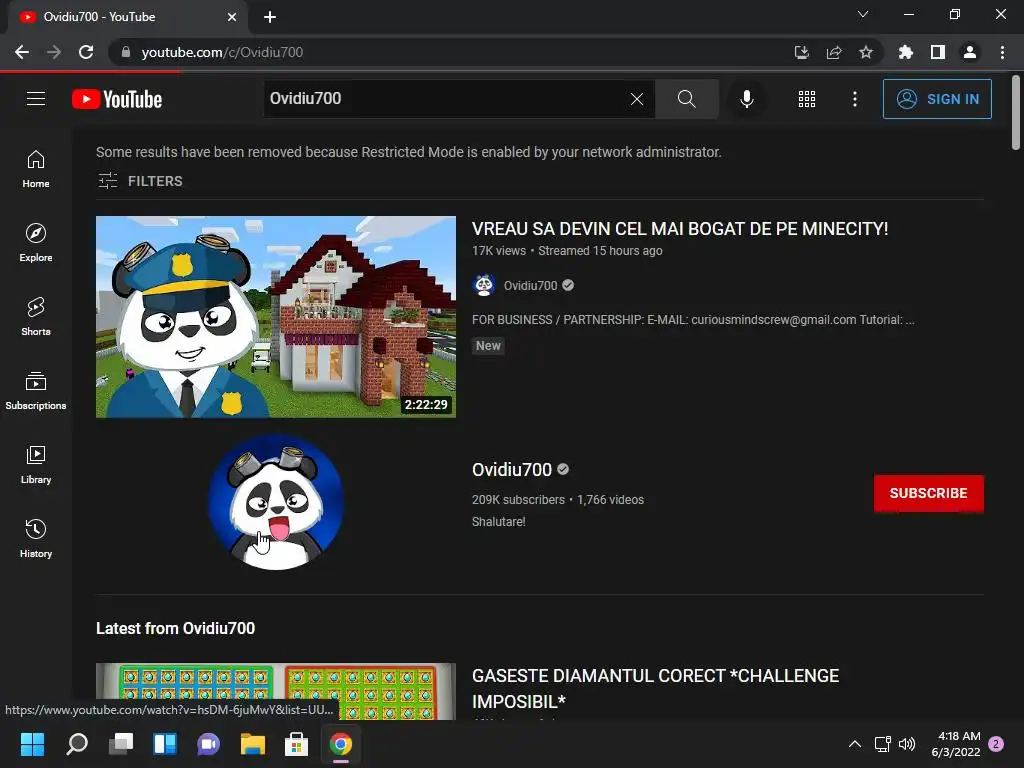Open Widgets on taskbar
1024x768 pixels.
click(165, 744)
